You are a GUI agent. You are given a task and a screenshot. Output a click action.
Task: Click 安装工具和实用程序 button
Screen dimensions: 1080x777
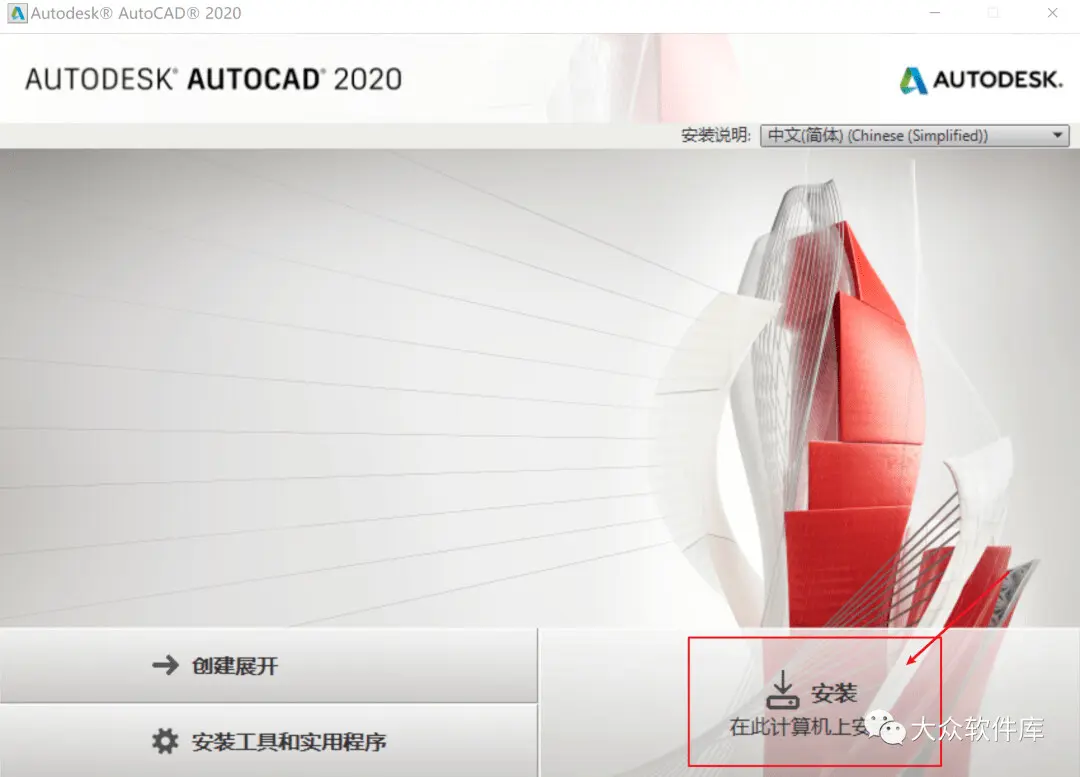coord(269,741)
